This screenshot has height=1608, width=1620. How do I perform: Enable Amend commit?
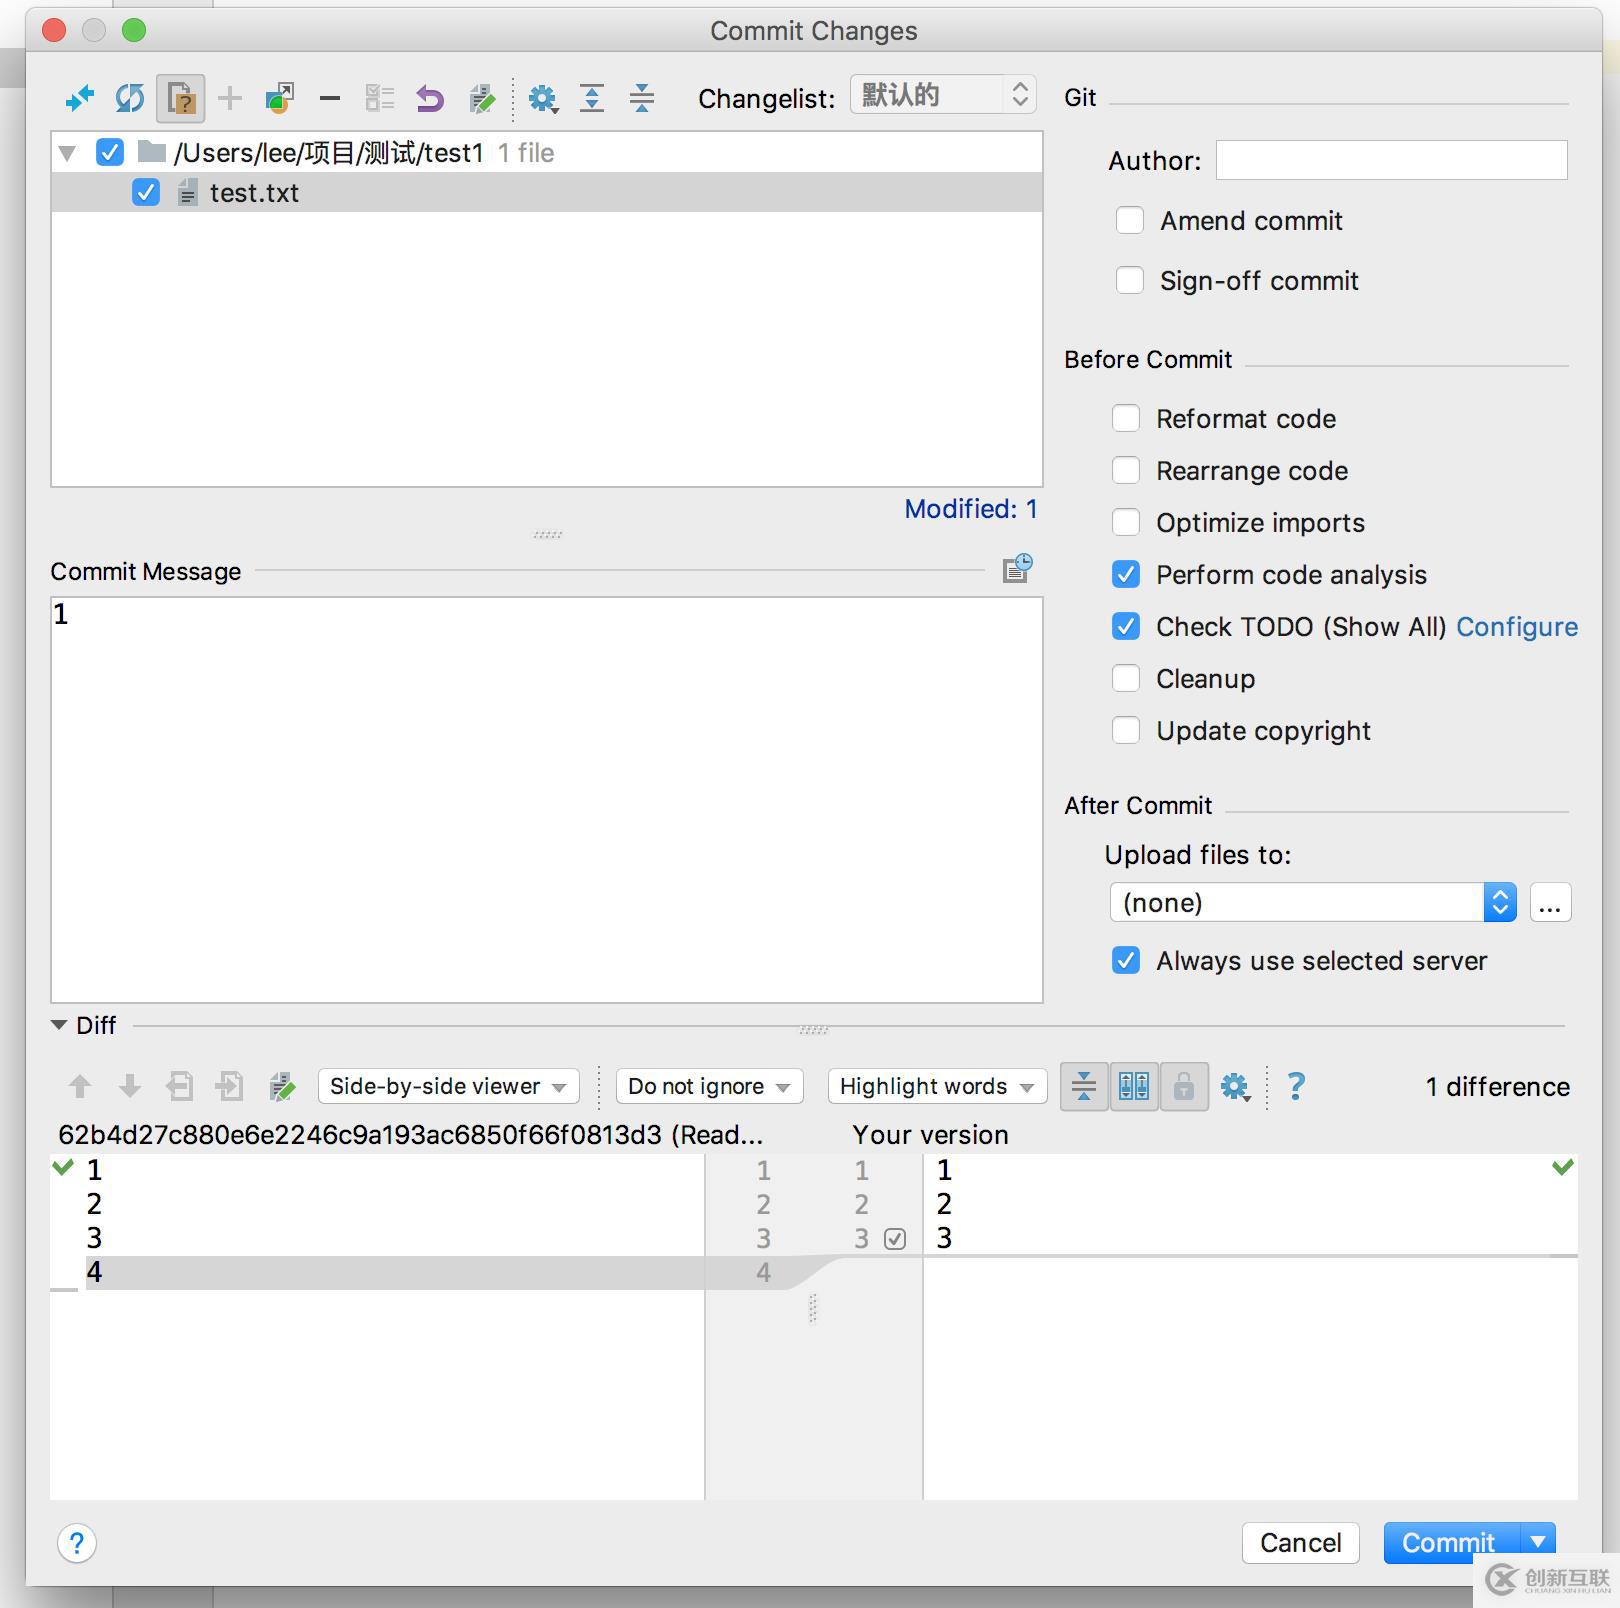pos(1130,220)
